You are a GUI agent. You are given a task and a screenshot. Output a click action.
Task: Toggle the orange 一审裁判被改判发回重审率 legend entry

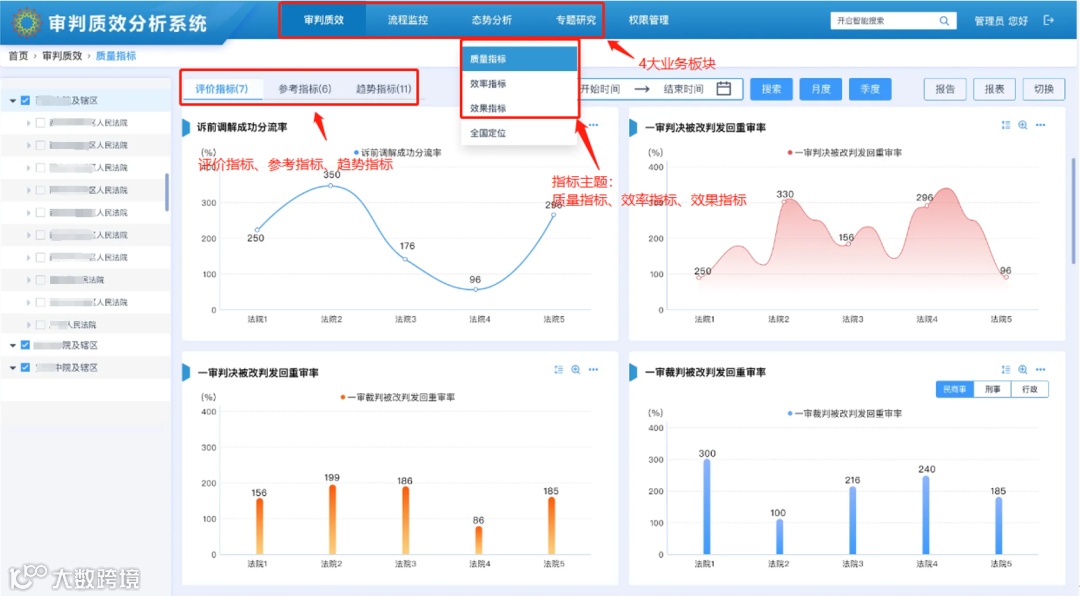pos(397,398)
